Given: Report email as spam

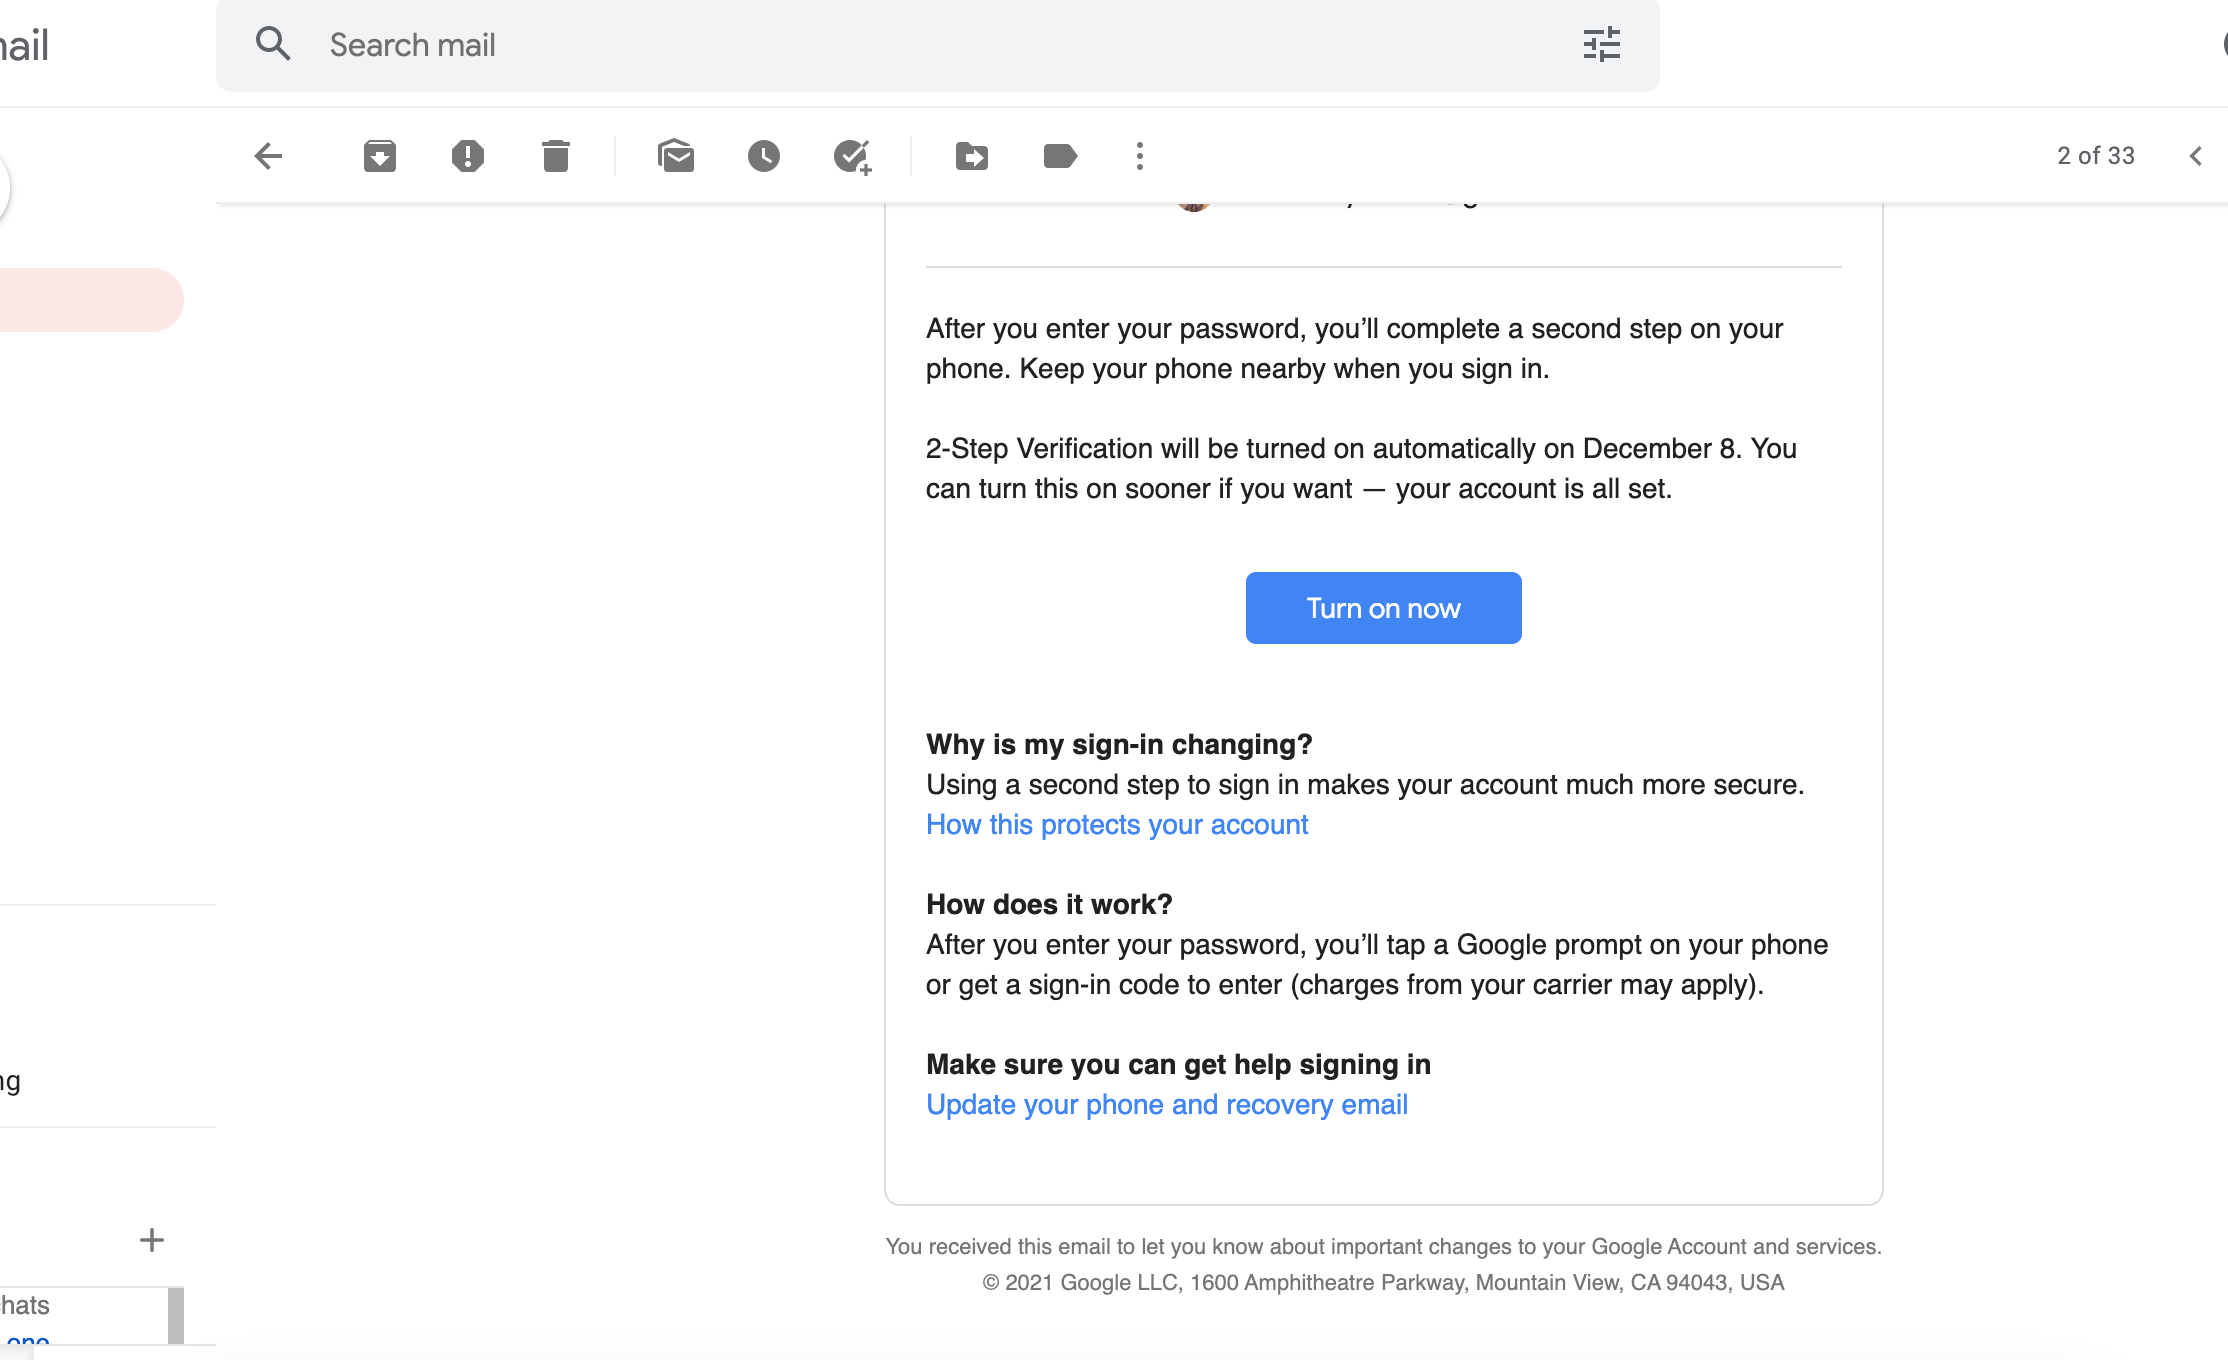Looking at the screenshot, I should [467, 155].
